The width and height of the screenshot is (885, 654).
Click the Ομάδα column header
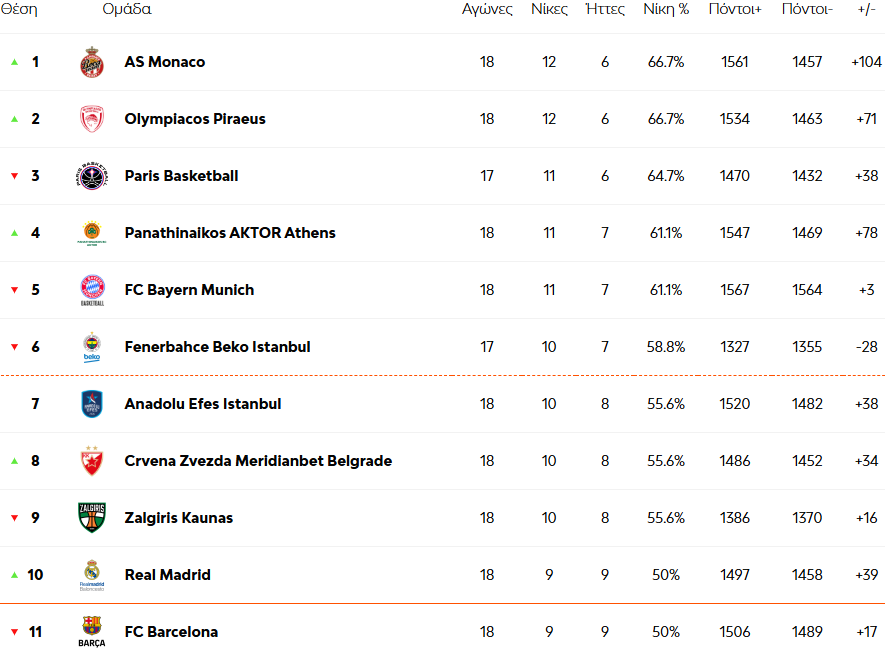127,9
